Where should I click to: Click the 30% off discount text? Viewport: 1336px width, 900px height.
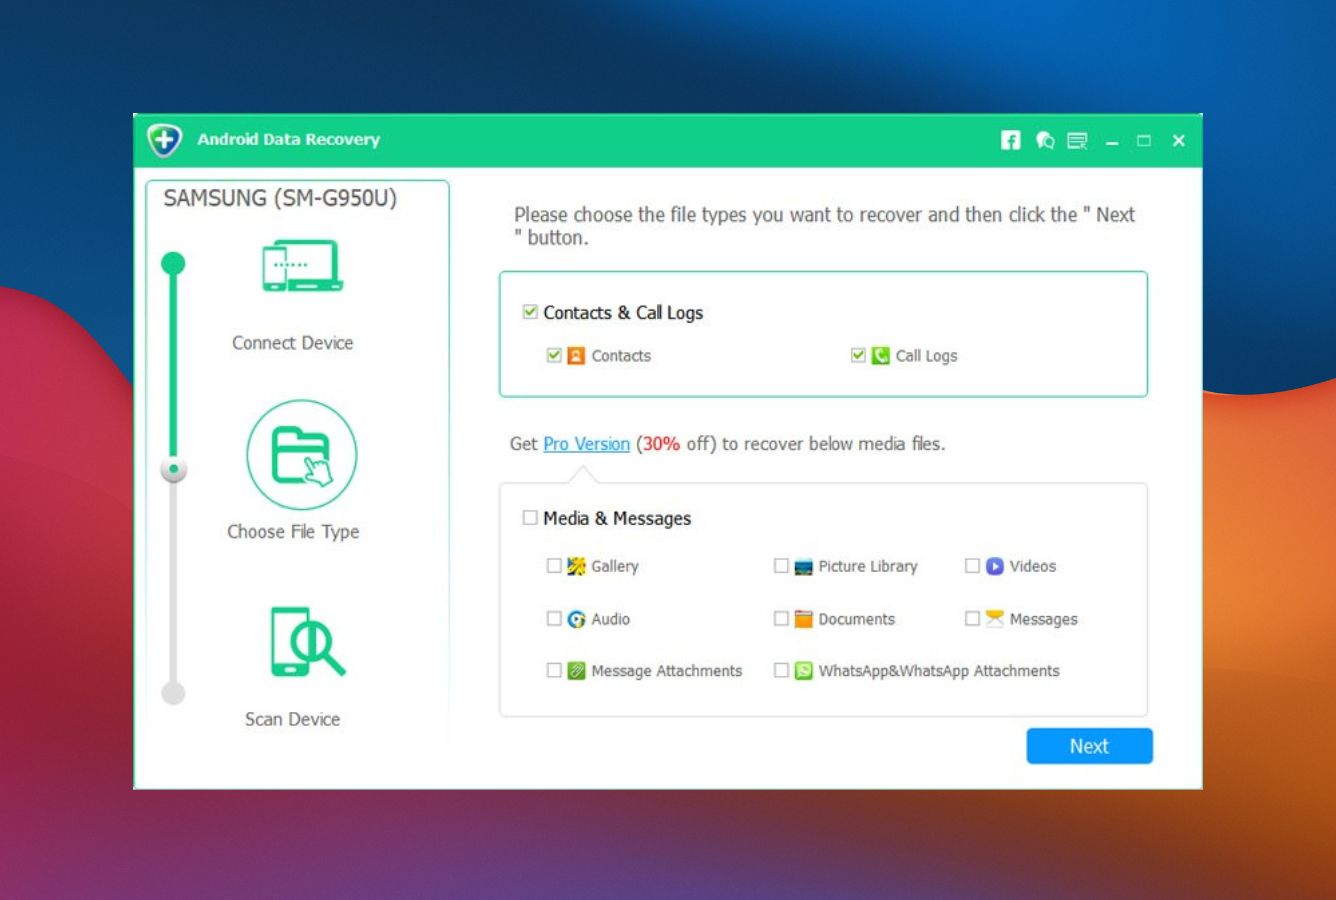coord(676,444)
